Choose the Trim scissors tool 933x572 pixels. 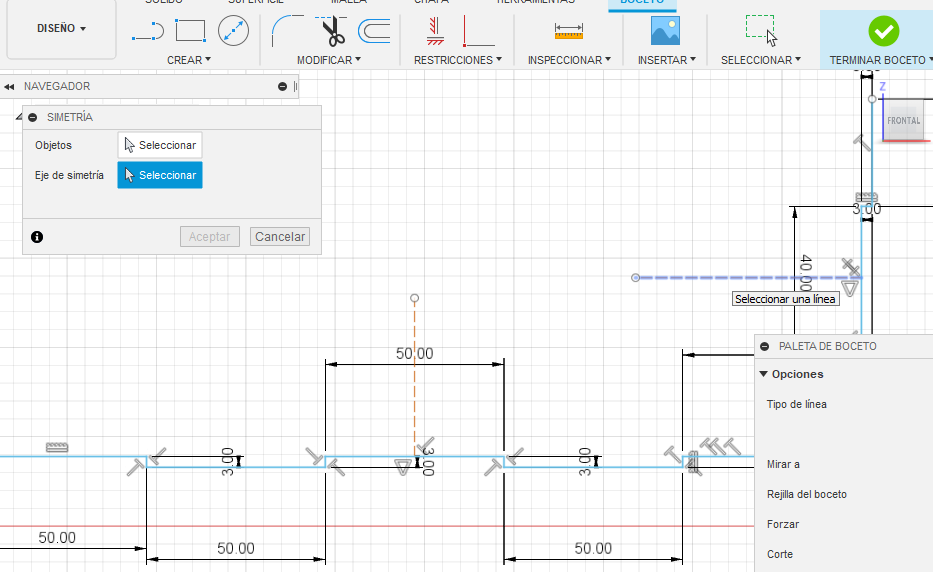[x=333, y=31]
